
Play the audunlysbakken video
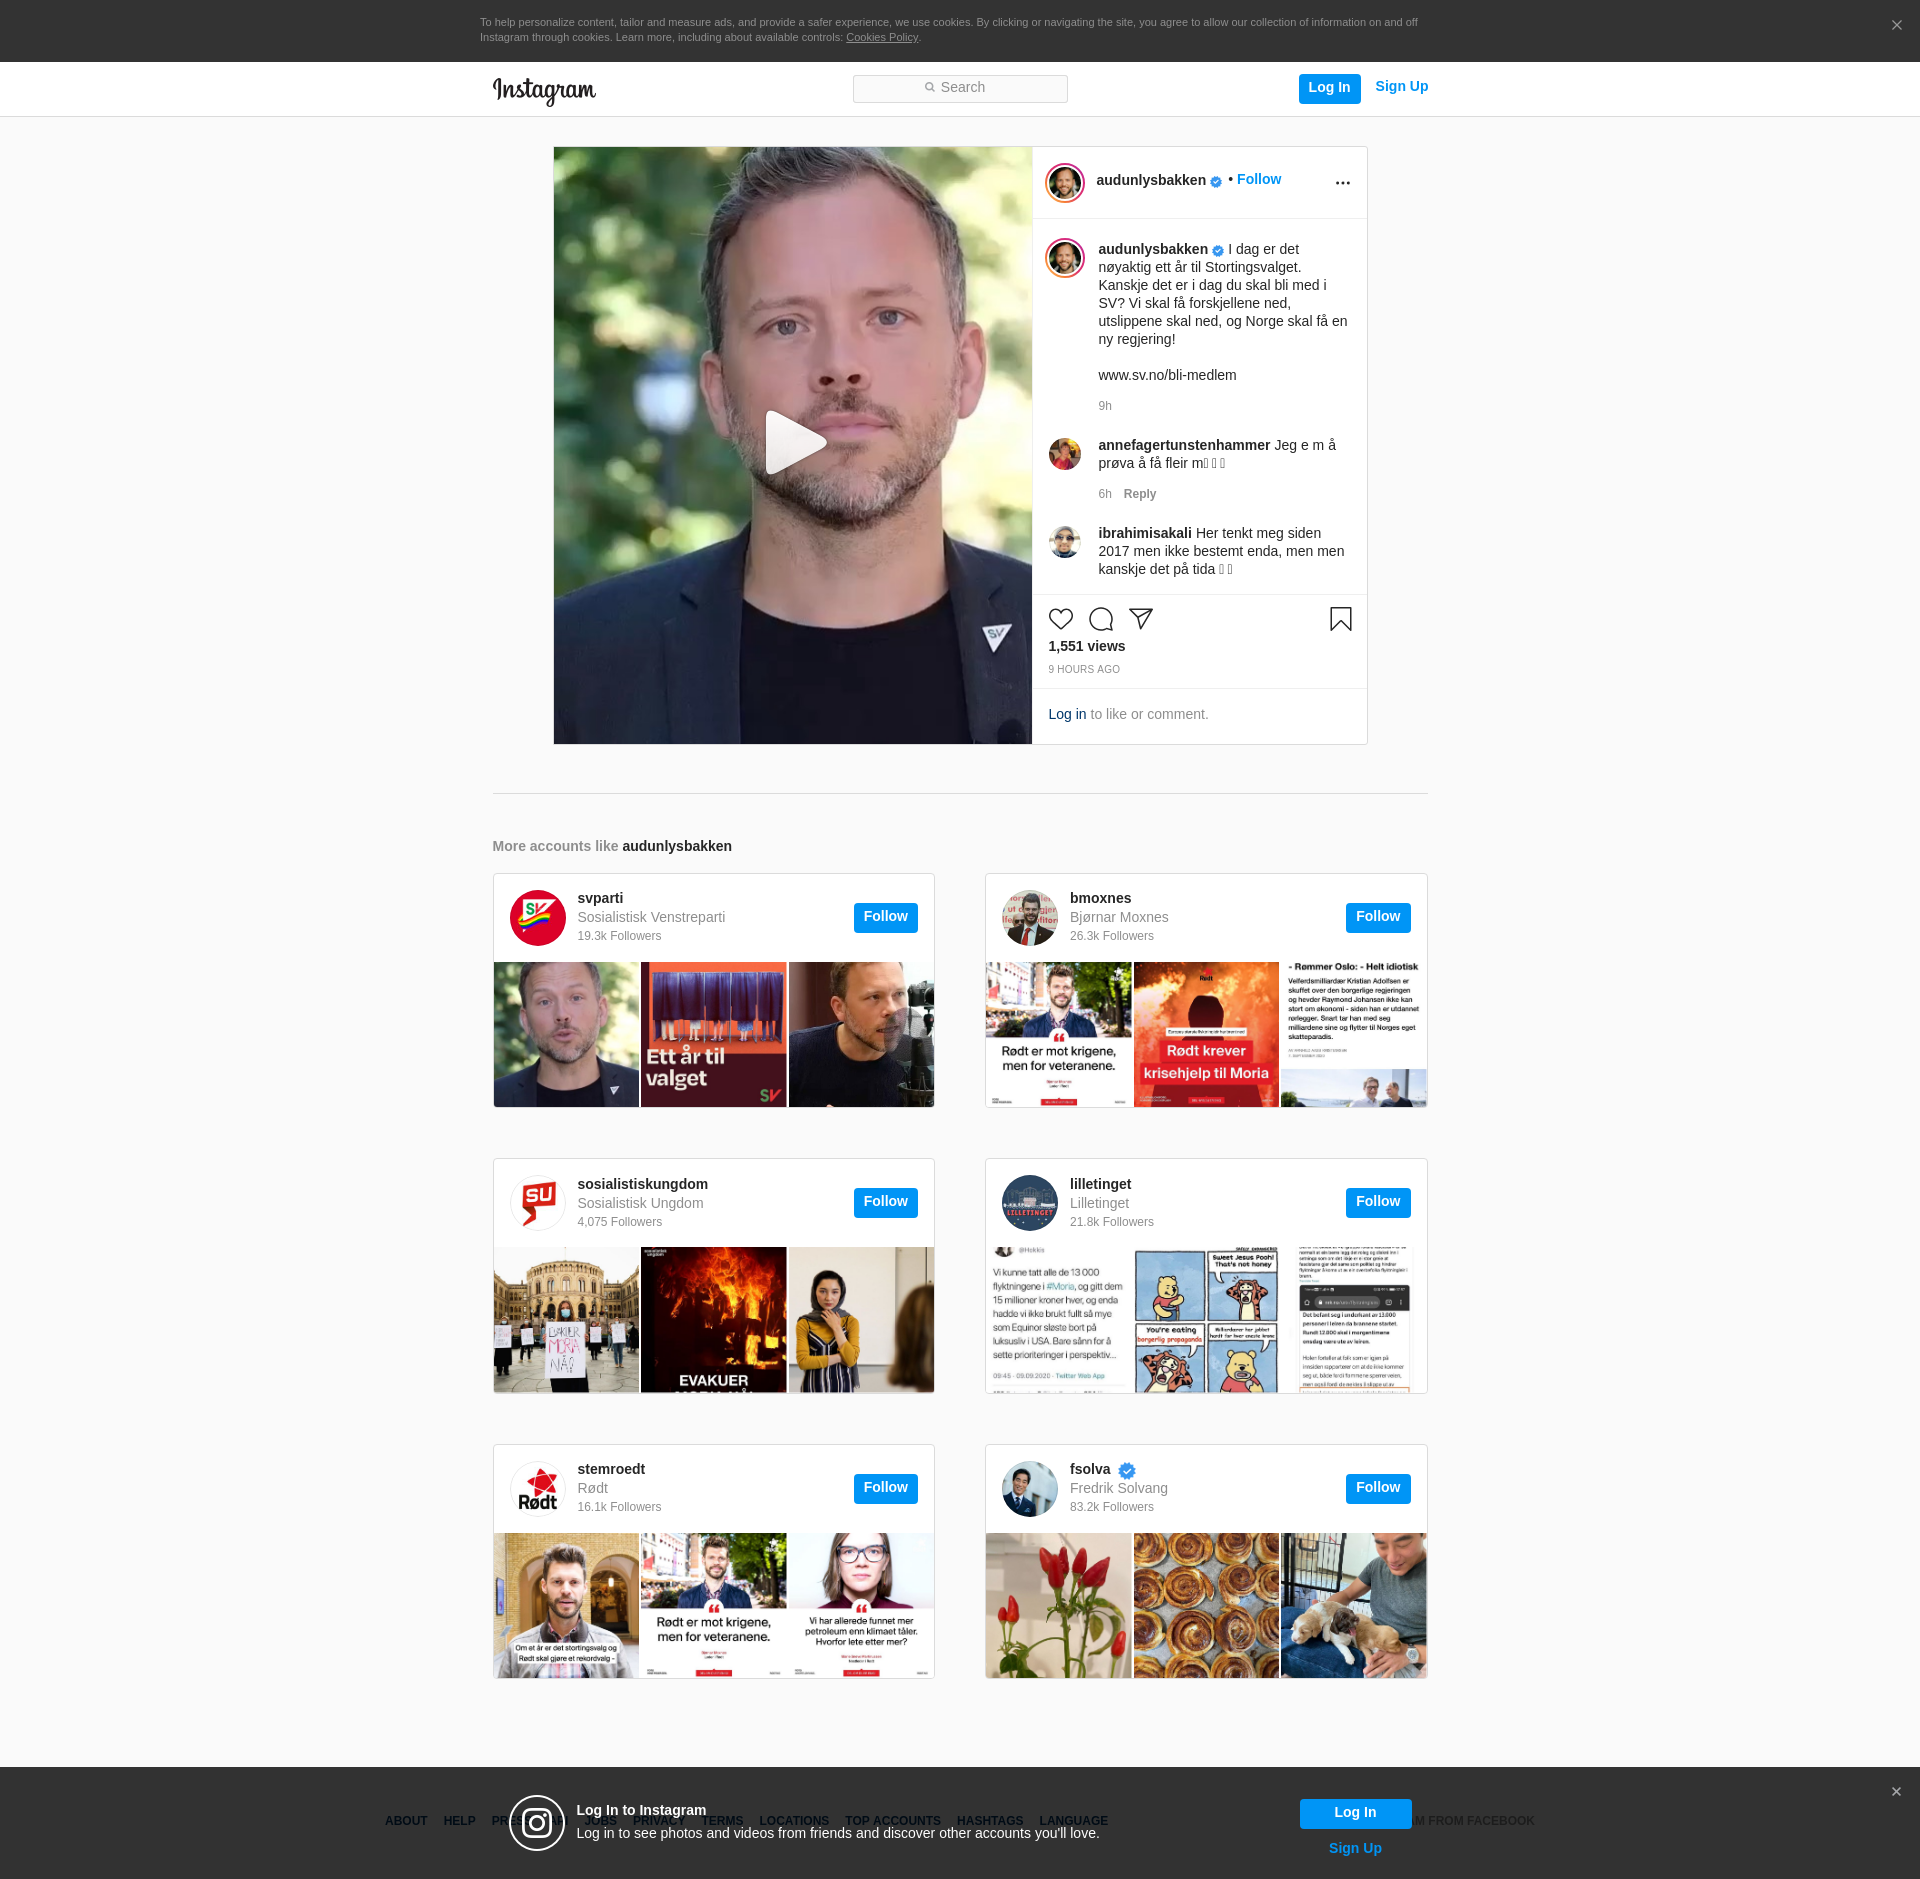tap(794, 442)
